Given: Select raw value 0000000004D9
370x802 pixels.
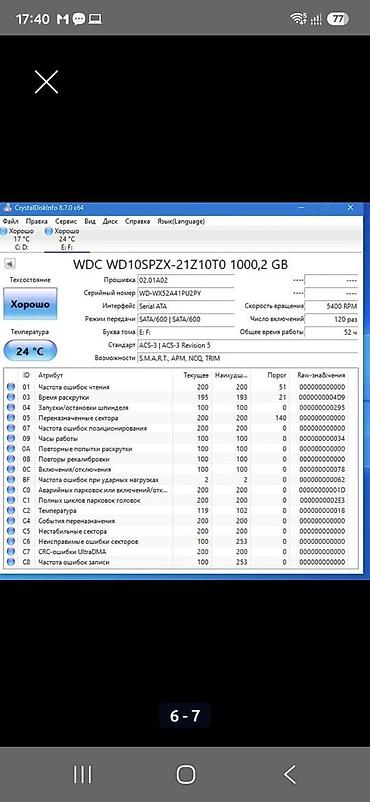Looking at the screenshot, I should tap(321, 397).
